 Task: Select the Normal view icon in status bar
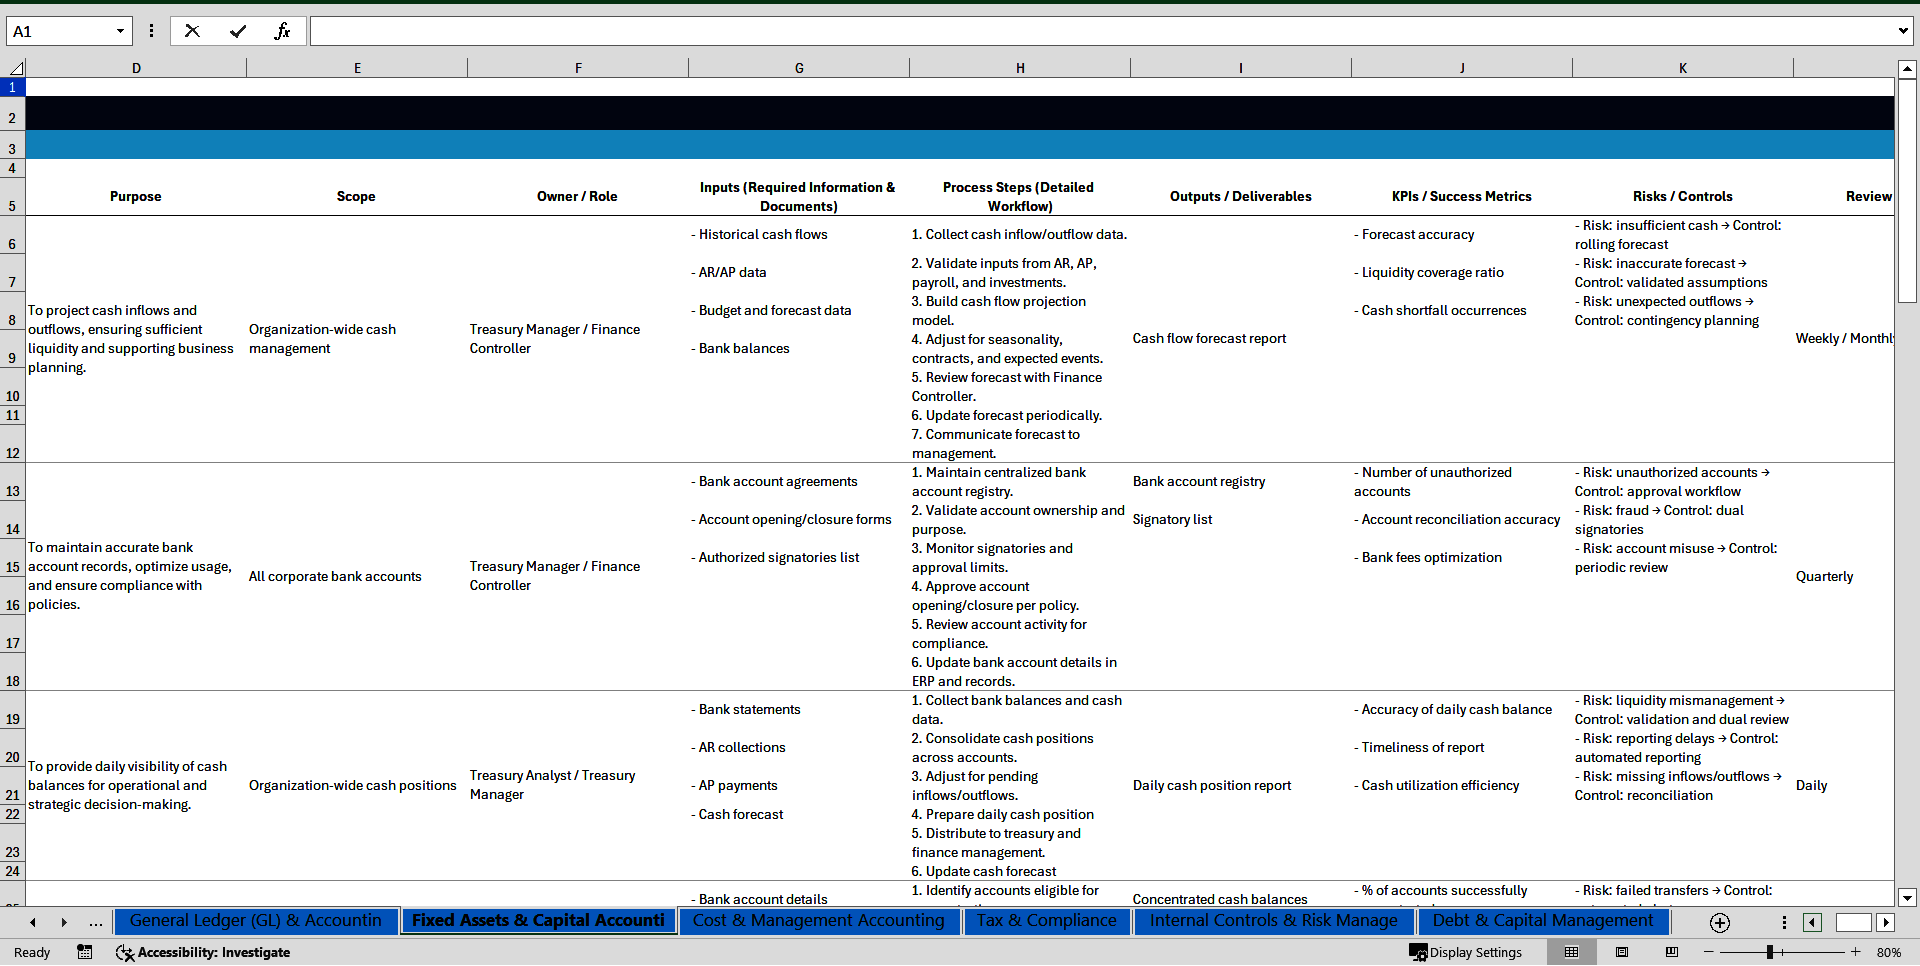pos(1571,952)
